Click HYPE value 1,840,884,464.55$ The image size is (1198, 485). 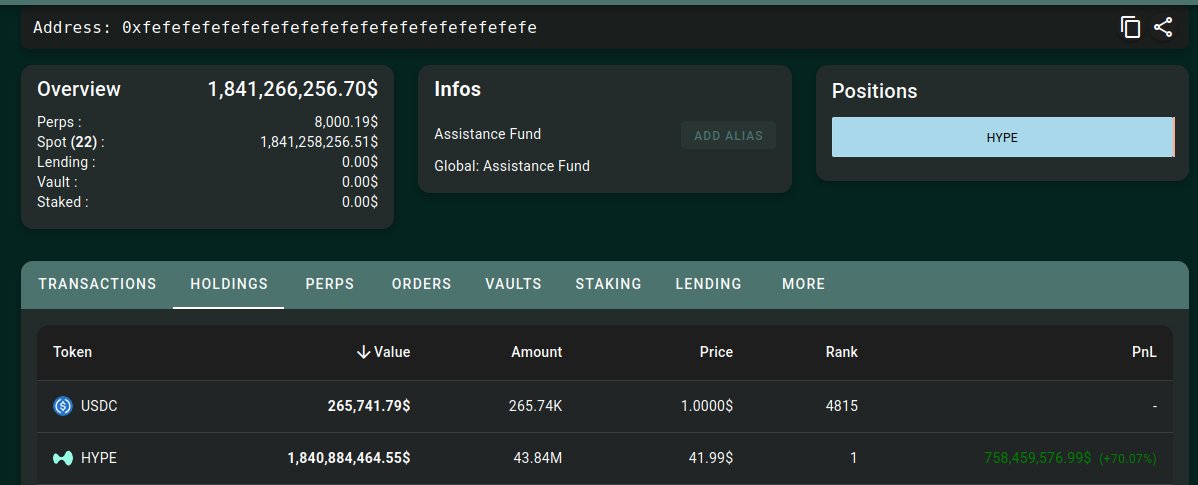click(x=349, y=458)
